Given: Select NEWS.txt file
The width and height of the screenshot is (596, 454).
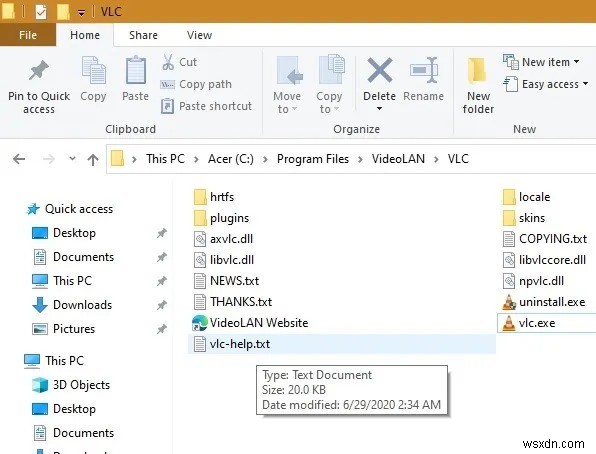Looking at the screenshot, I should pyautogui.click(x=226, y=281).
